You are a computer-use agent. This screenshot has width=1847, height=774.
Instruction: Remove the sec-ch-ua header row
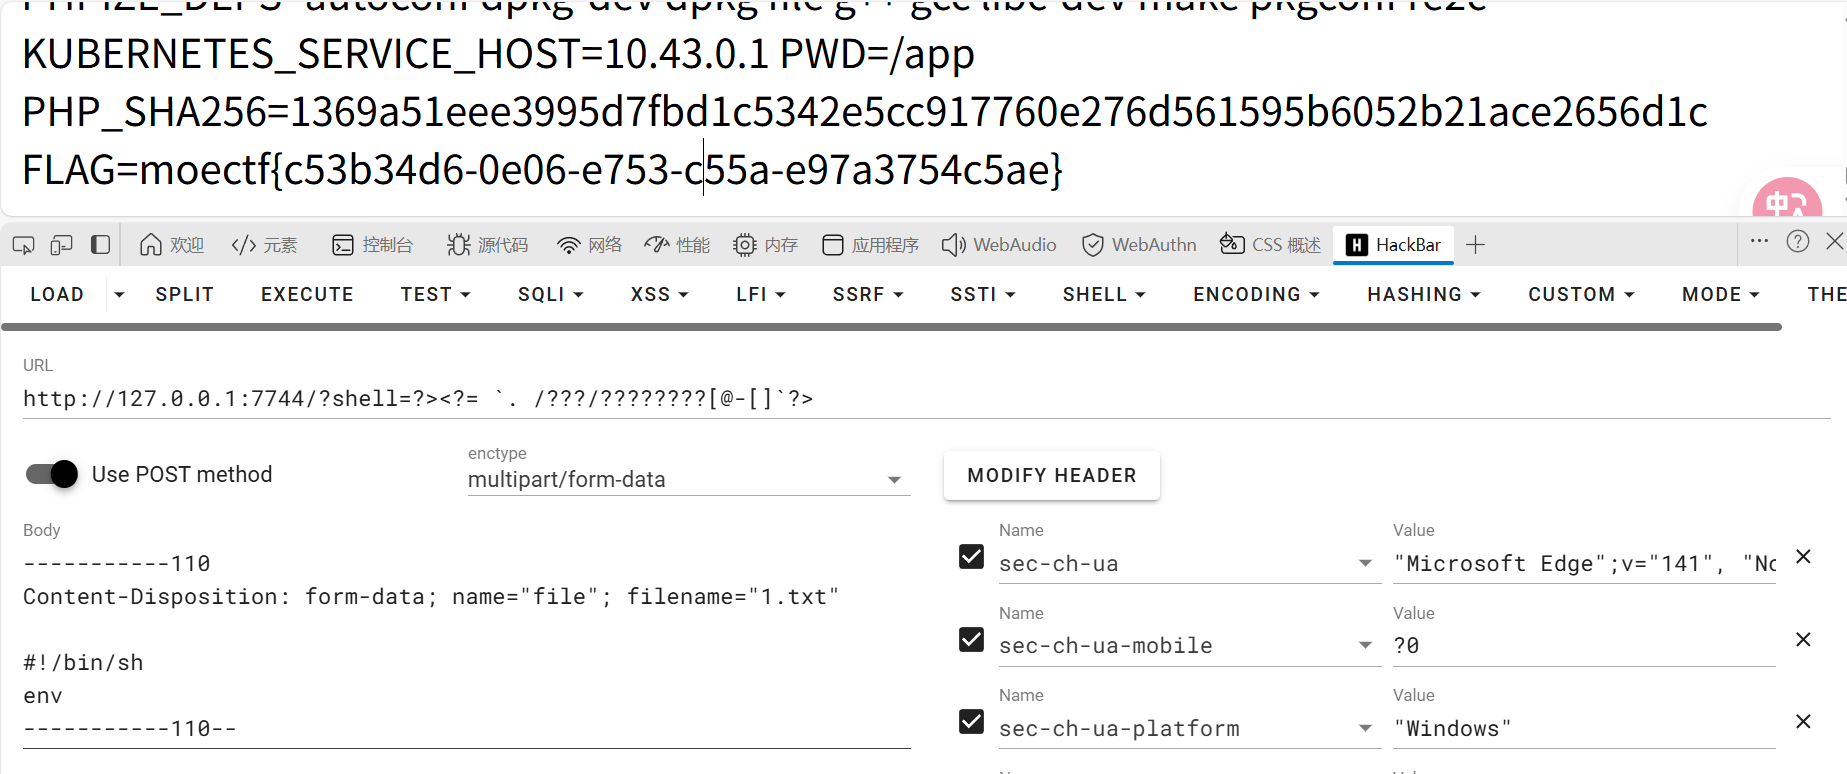coord(1803,557)
